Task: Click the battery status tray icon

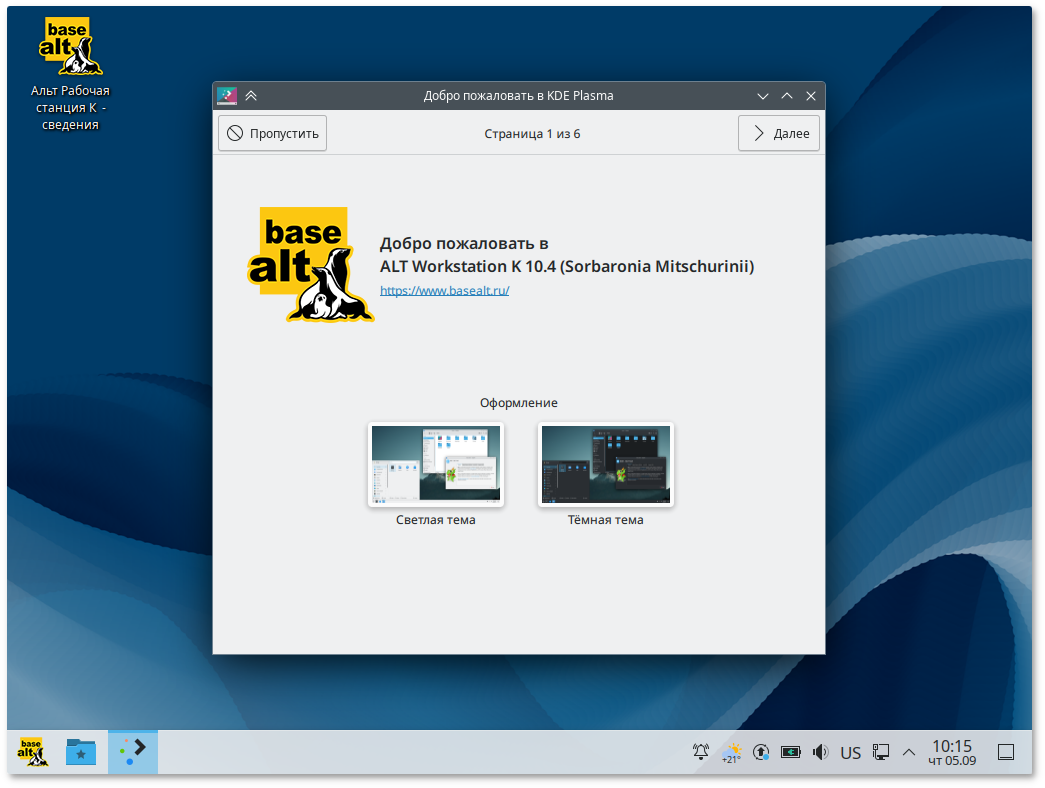Action: coord(791,752)
